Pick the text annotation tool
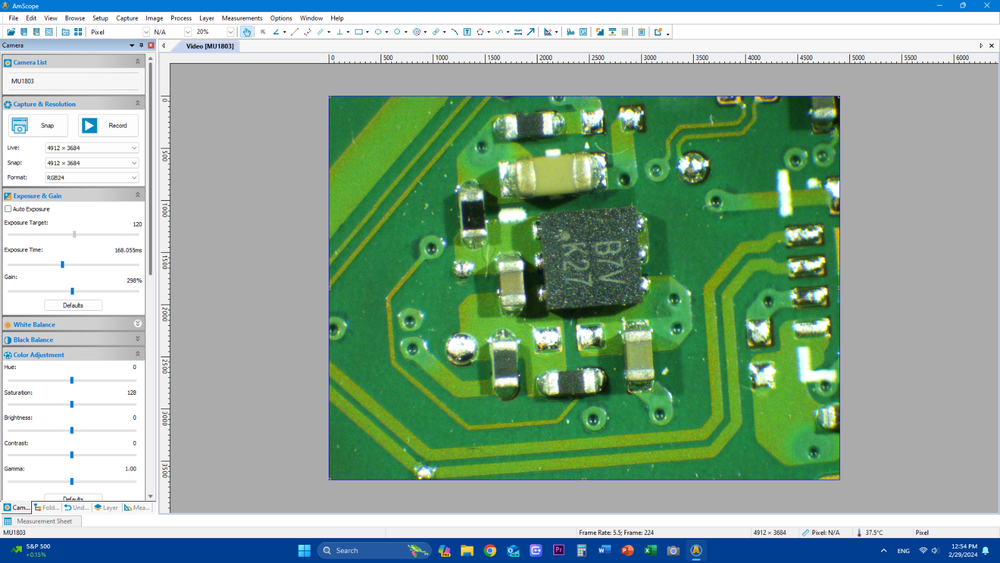The height and width of the screenshot is (563, 1000). tap(467, 32)
